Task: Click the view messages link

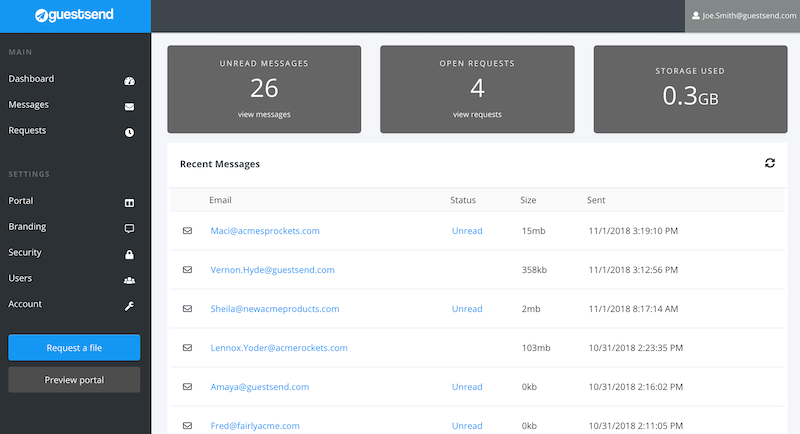Action: (x=264, y=114)
